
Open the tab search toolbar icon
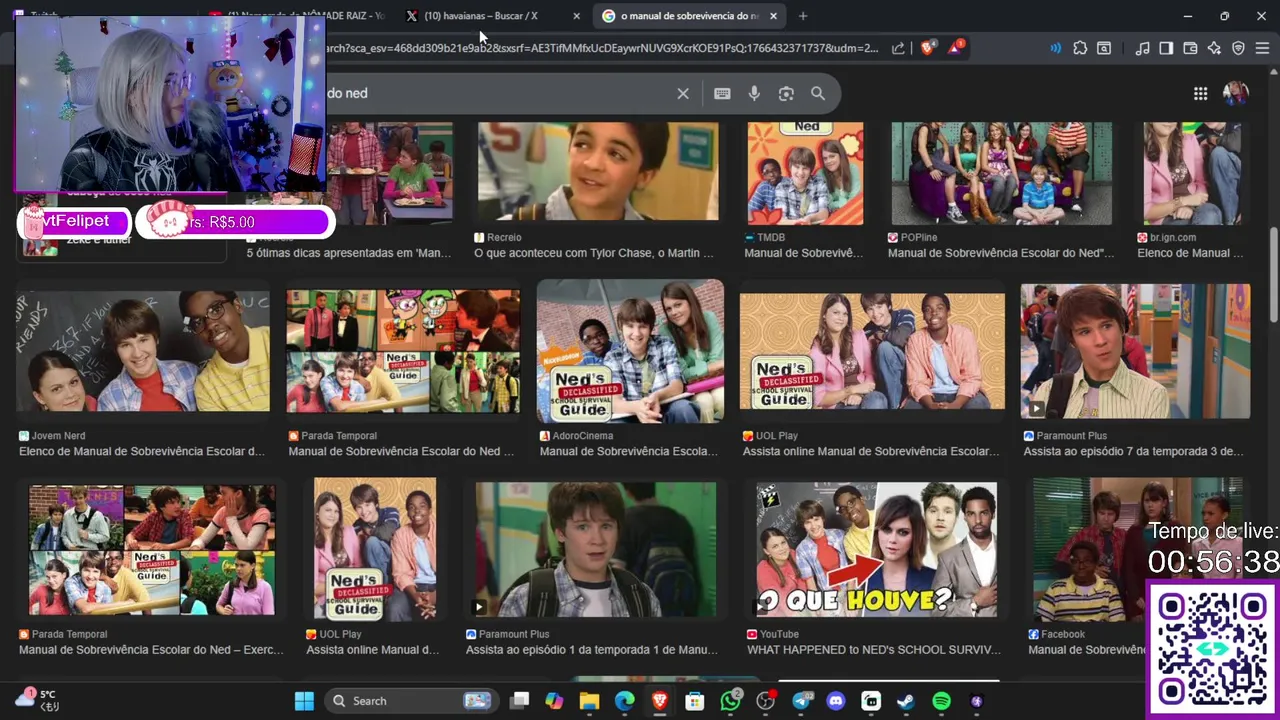(1104, 48)
